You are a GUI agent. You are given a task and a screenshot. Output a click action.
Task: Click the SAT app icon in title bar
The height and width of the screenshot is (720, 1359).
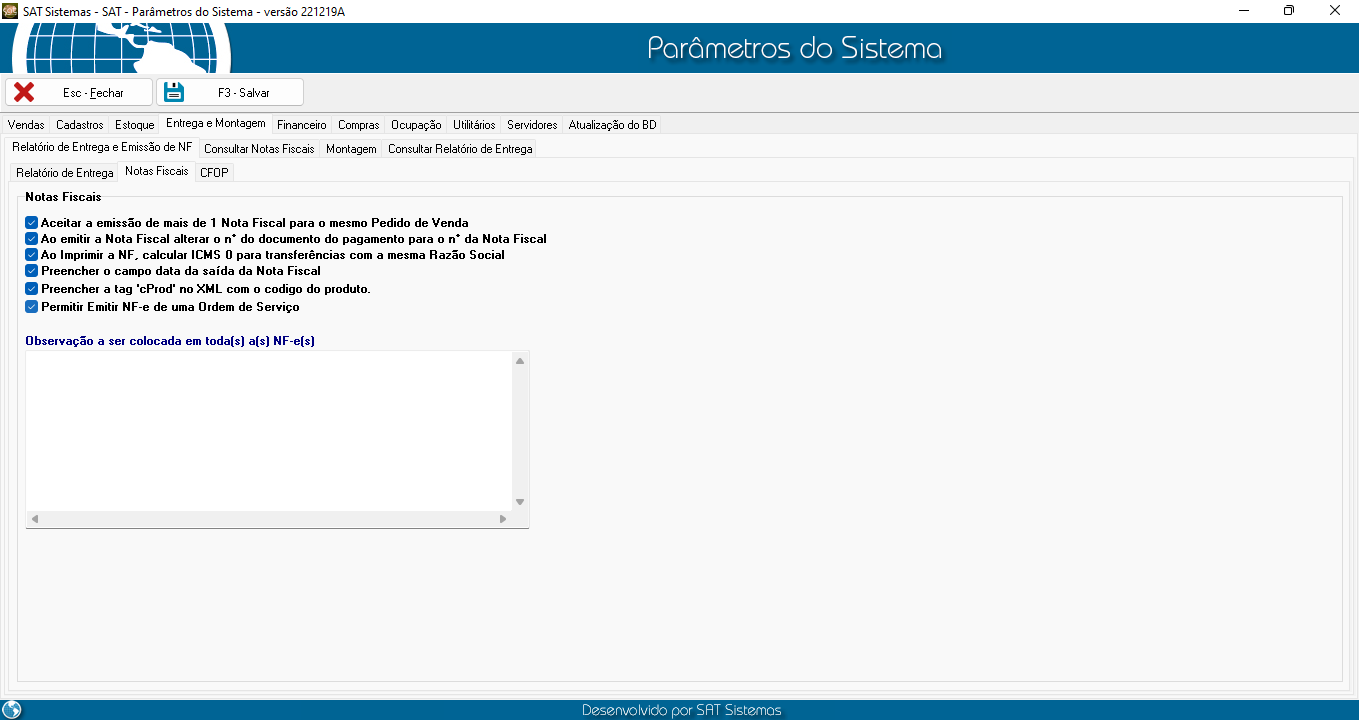pyautogui.click(x=10, y=10)
